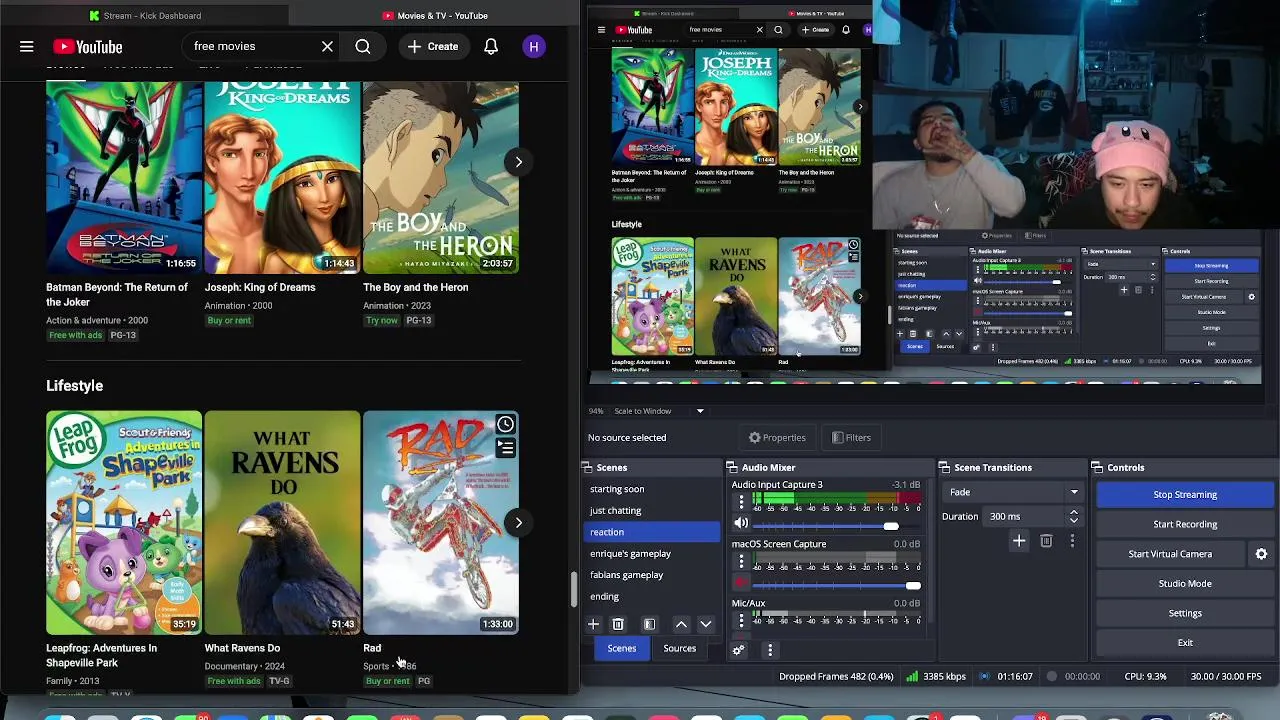Open transition properties three-dot menu
This screenshot has height=720, width=1280.
[1072, 541]
